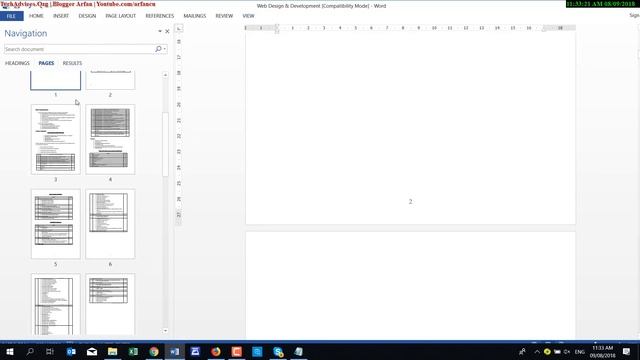640x360 pixels.
Task: Click Sign in at top right
Action: pos(634,16)
